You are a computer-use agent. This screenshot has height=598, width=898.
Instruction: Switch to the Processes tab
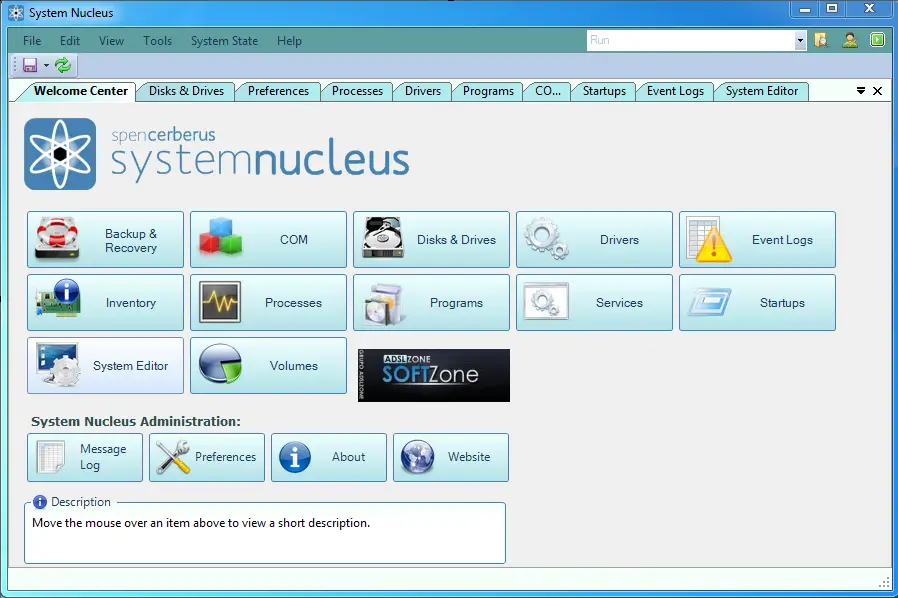(357, 91)
